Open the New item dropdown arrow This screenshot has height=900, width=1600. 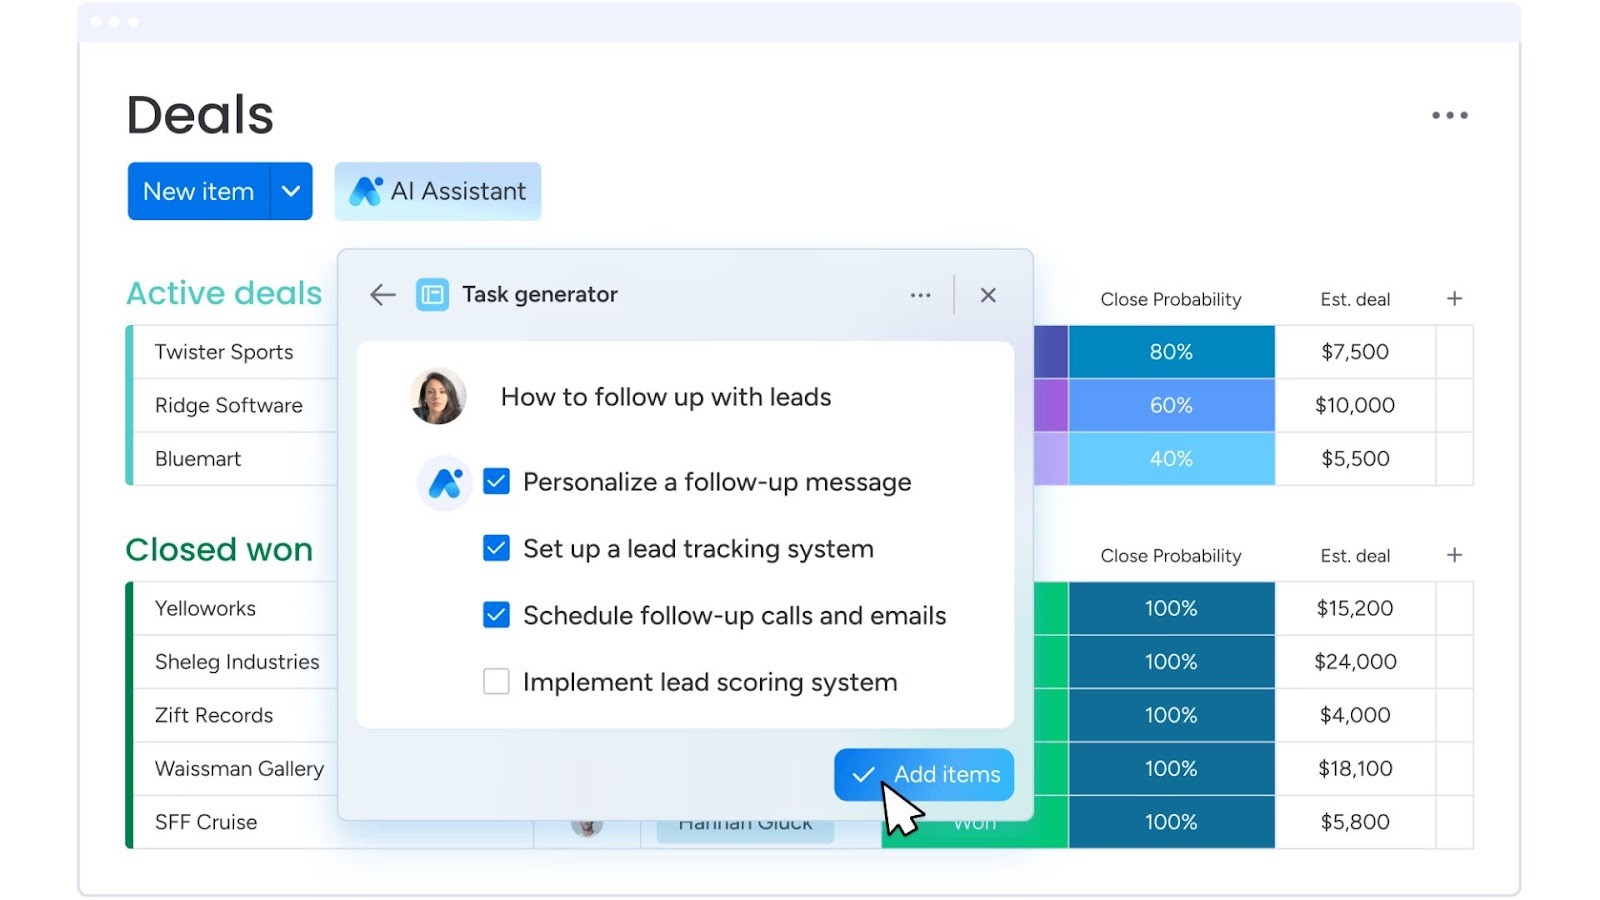pyautogui.click(x=291, y=191)
